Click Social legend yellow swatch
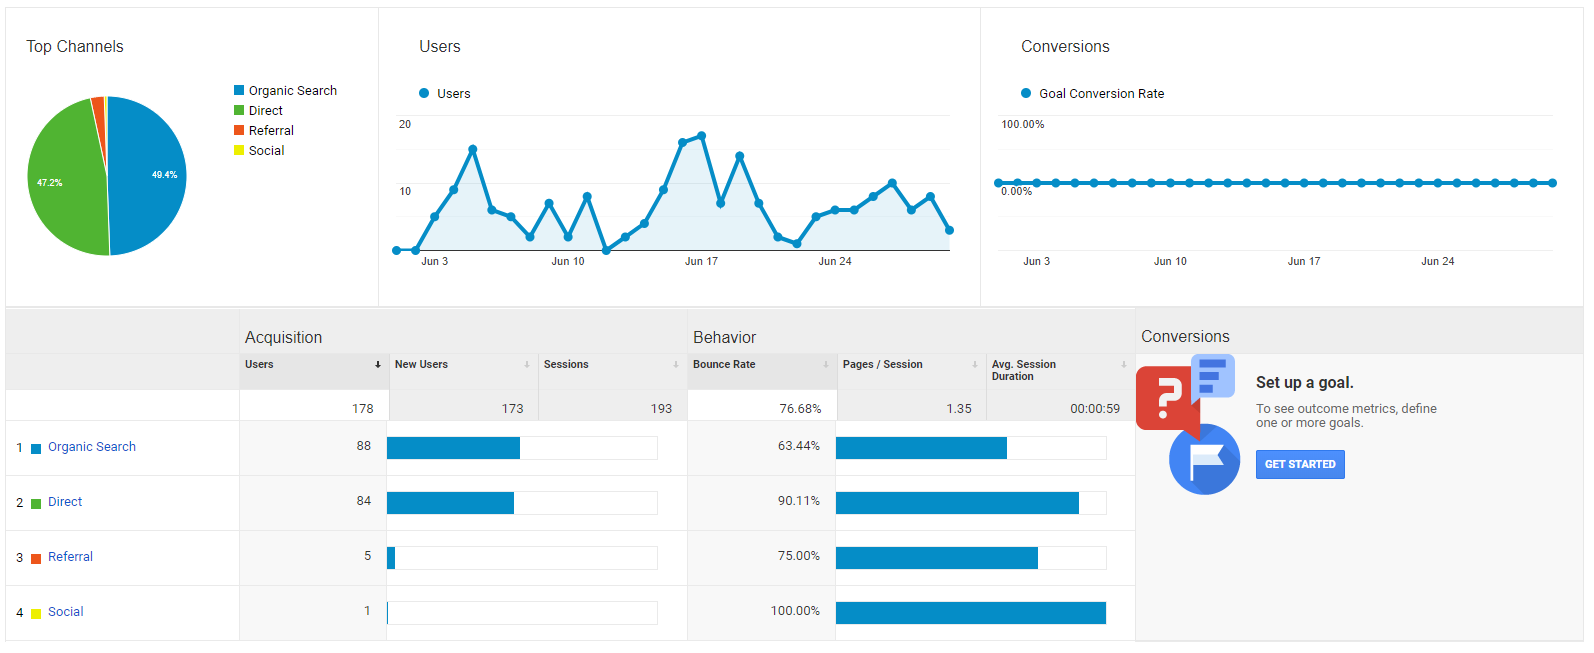 (239, 150)
